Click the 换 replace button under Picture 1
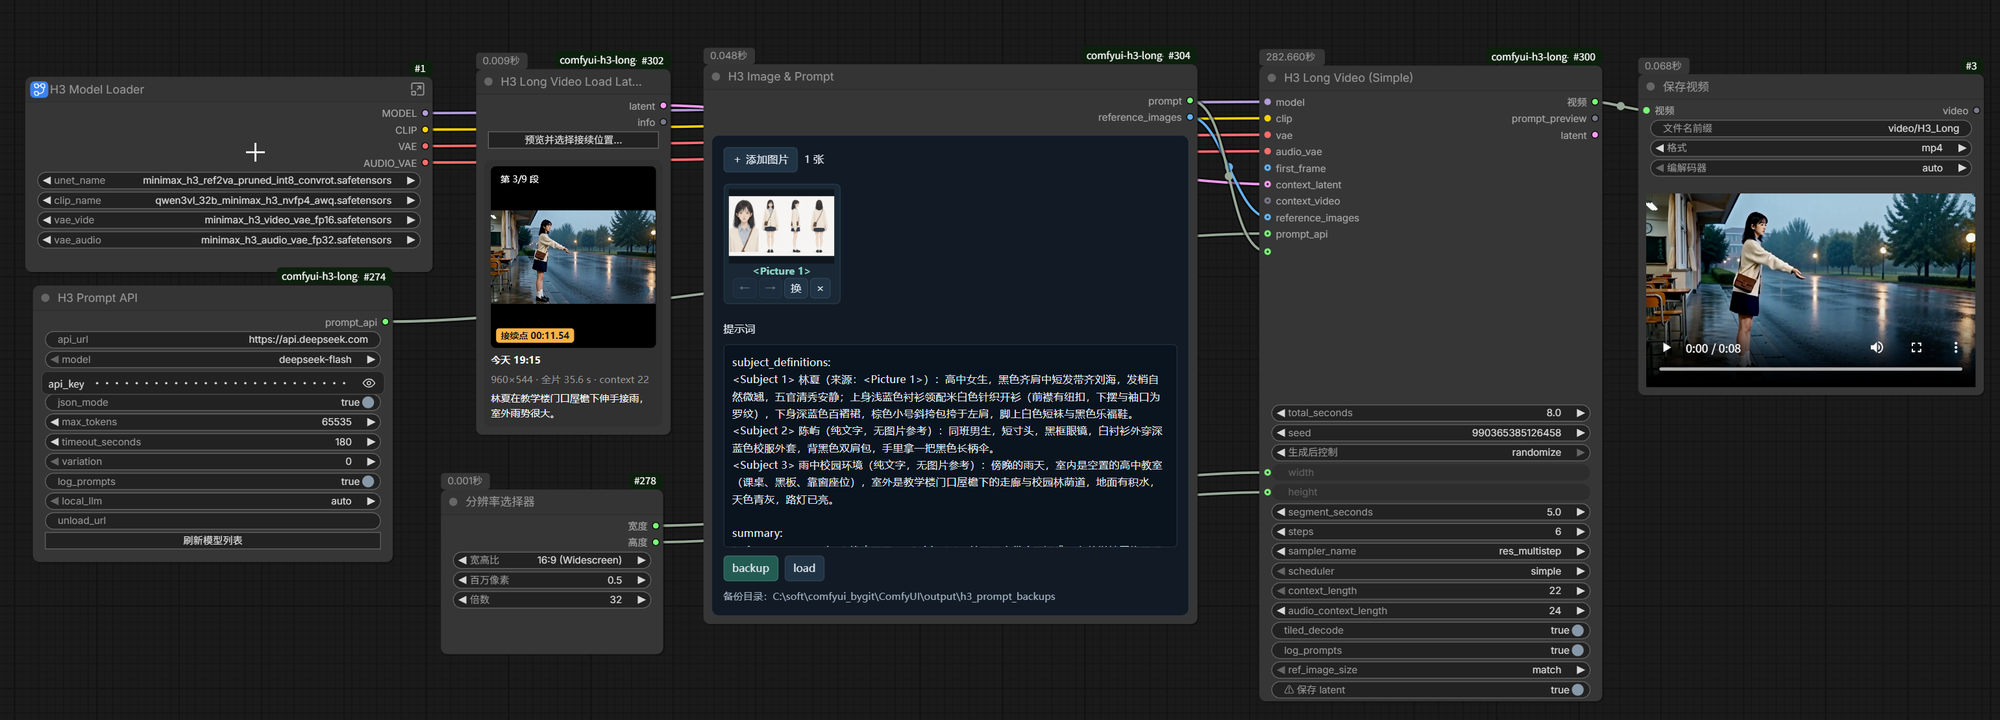 pyautogui.click(x=796, y=288)
